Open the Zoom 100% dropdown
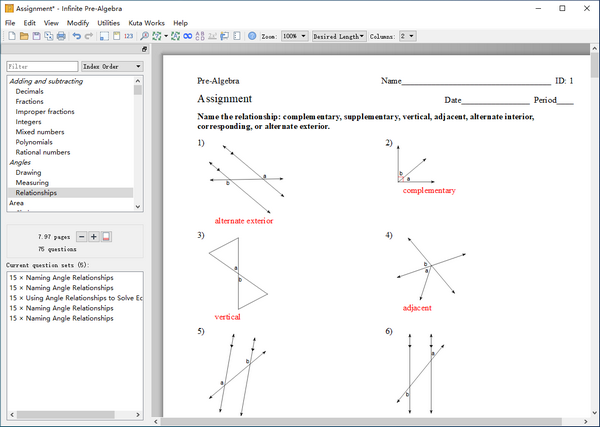 point(293,36)
